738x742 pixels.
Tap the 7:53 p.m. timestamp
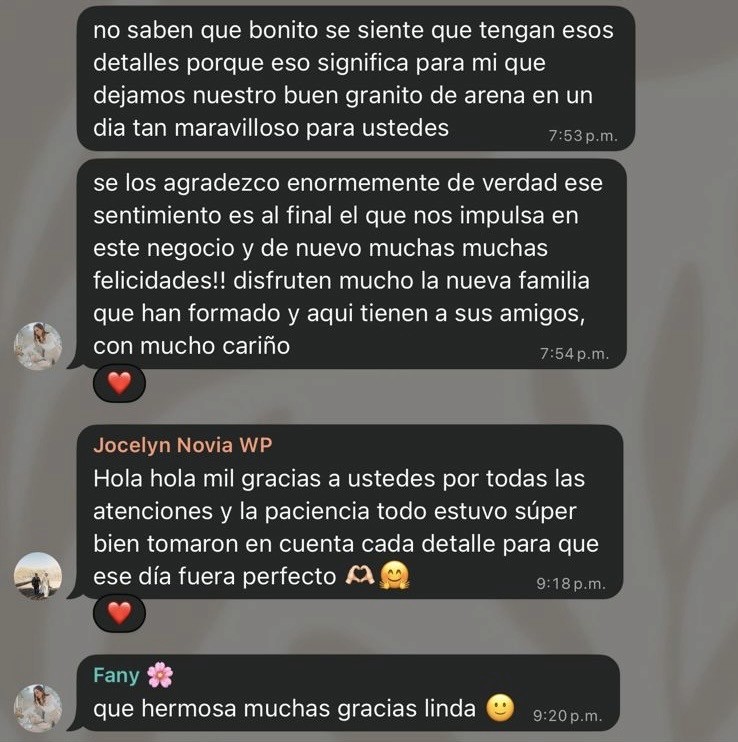tap(583, 136)
